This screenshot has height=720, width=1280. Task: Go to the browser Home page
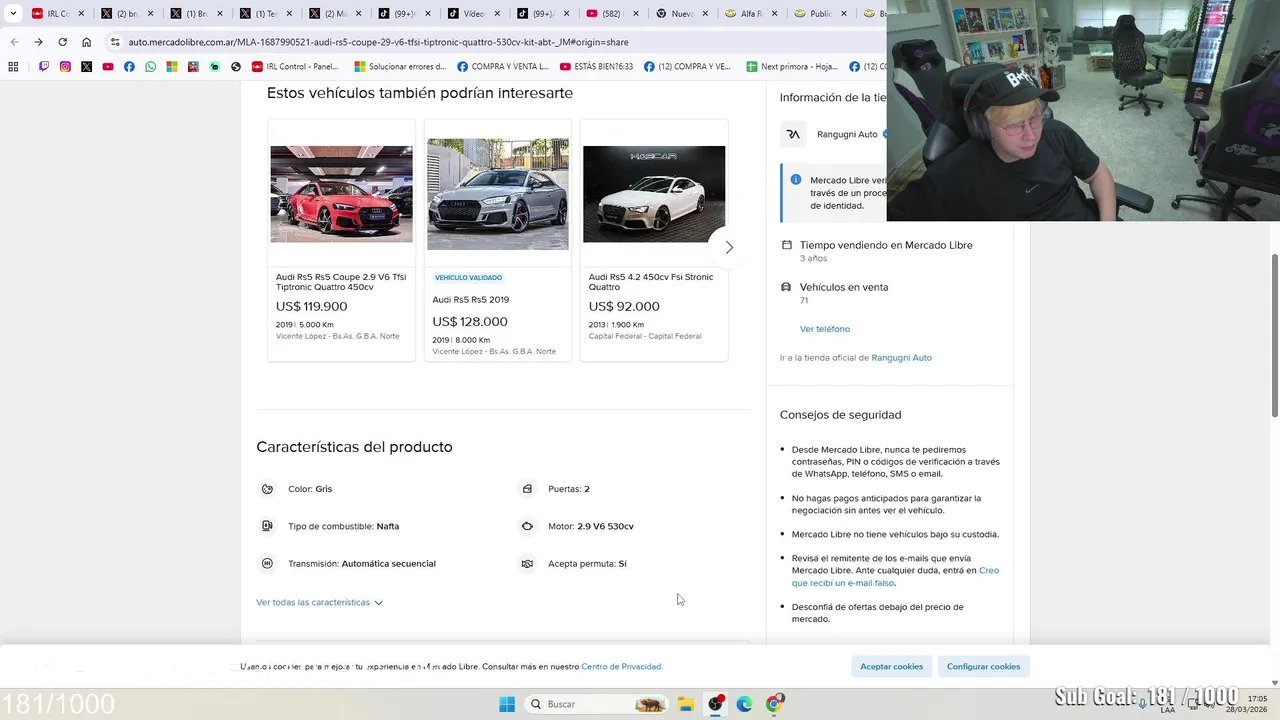point(87,42)
